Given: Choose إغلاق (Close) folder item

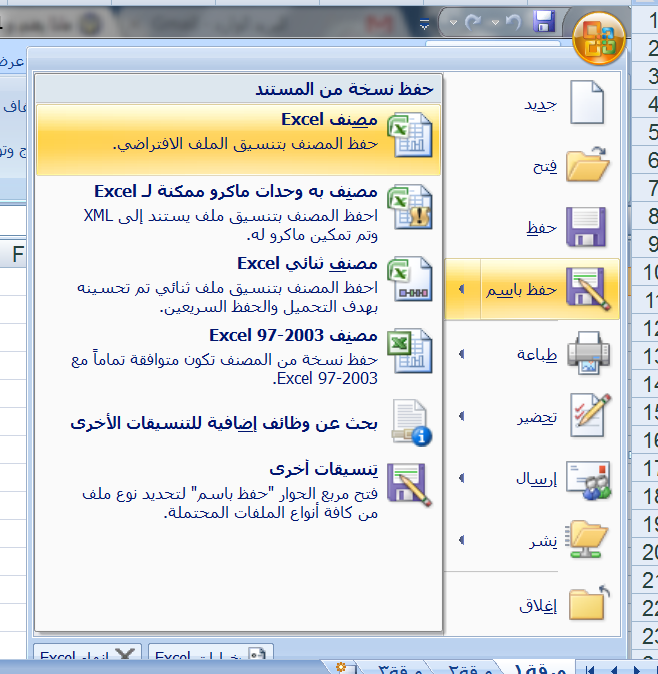Looking at the screenshot, I should coord(533,605).
